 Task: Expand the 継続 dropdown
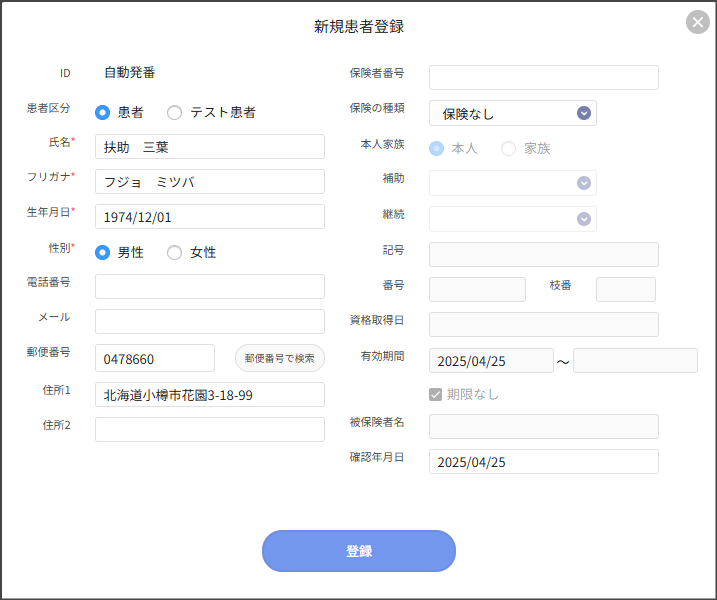pos(512,219)
